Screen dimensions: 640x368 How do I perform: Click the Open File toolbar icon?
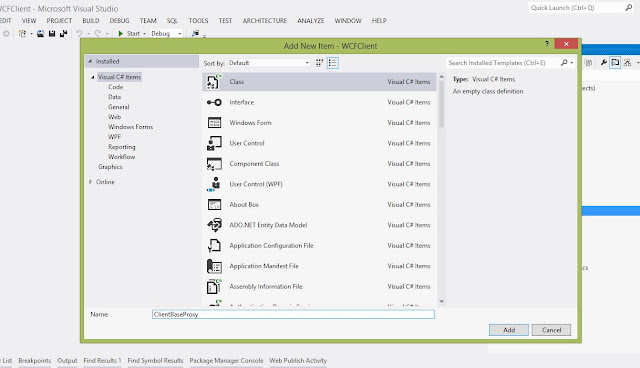pyautogui.click(x=40, y=33)
